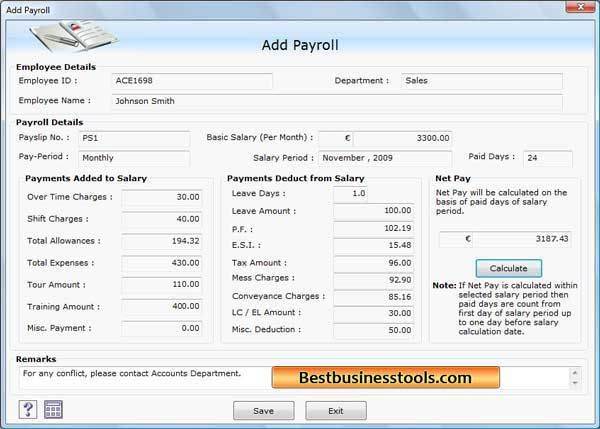Save the payroll record
This screenshot has width=600, height=429.
pyautogui.click(x=264, y=411)
